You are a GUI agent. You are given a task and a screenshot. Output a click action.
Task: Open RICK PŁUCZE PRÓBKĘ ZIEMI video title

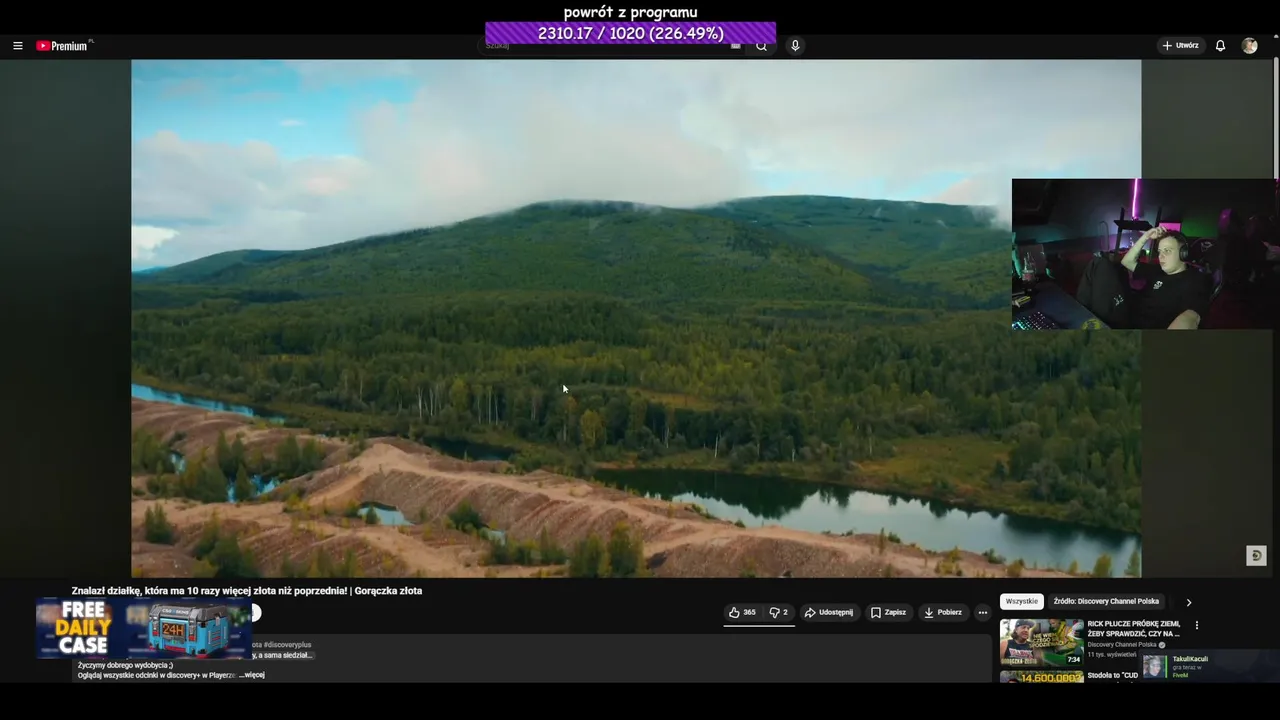point(1134,628)
